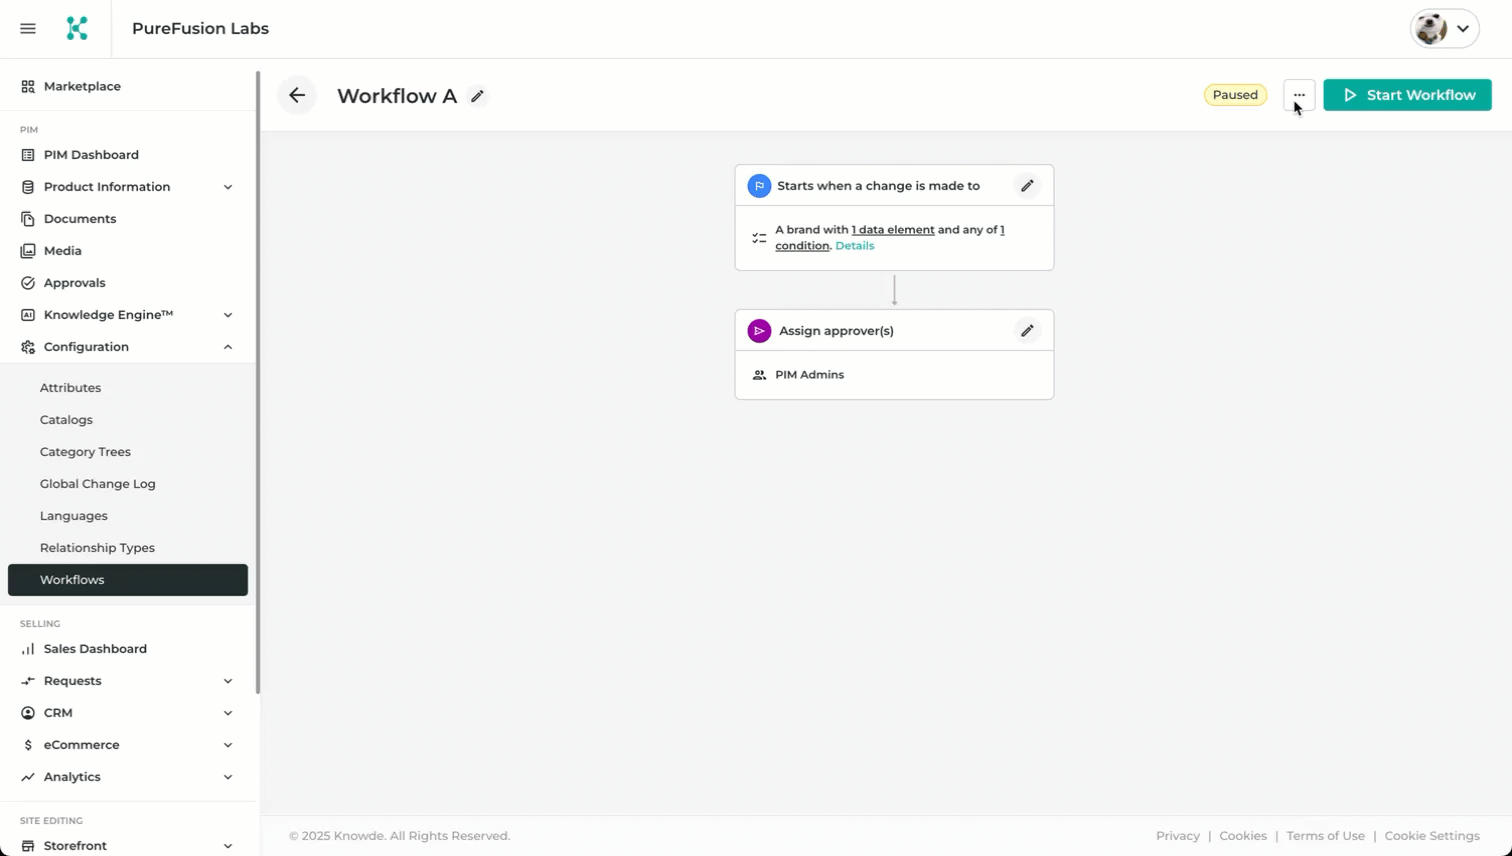
Task: Edit the 'Starts when a change' trigger step
Action: (x=1027, y=186)
